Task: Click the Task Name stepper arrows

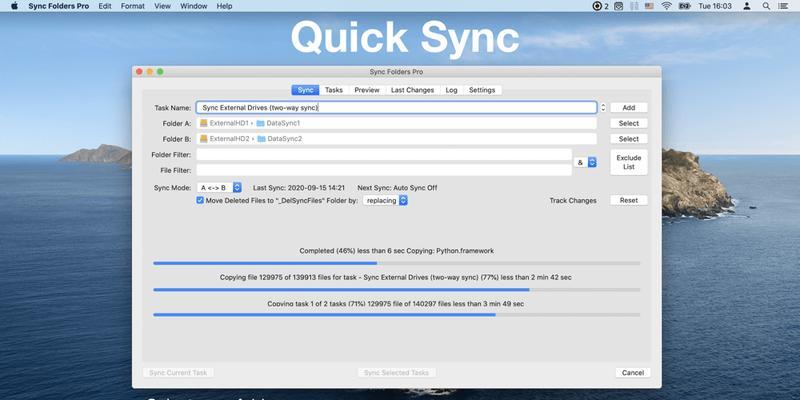Action: tap(603, 108)
